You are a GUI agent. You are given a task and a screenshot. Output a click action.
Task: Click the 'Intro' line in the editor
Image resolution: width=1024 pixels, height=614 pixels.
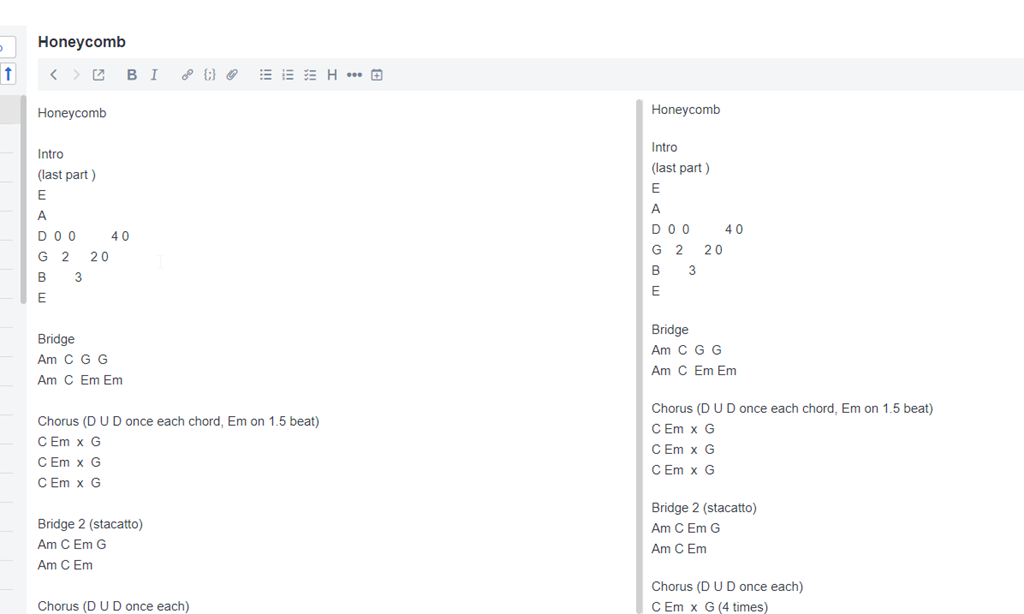pyautogui.click(x=51, y=154)
